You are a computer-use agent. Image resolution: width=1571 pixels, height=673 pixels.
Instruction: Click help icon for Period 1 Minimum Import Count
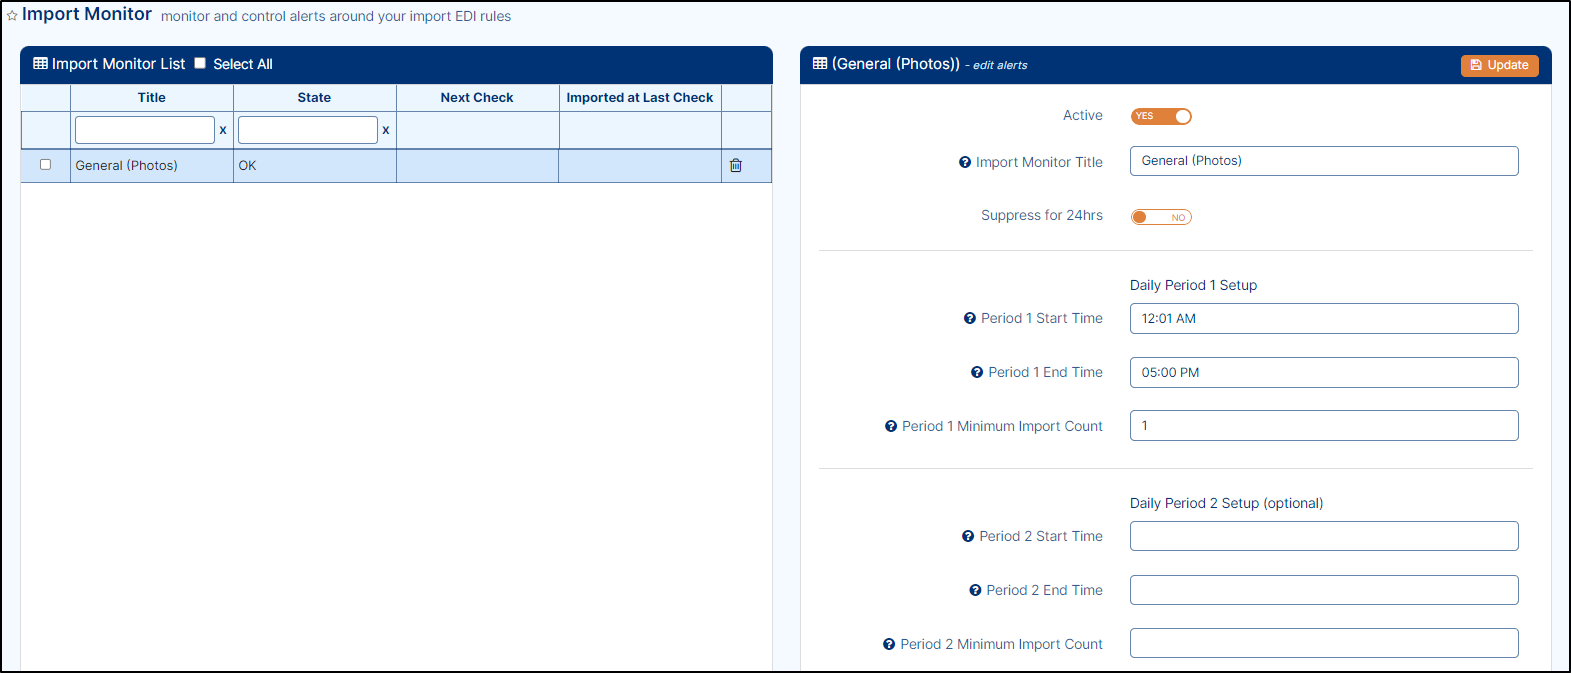coord(890,426)
